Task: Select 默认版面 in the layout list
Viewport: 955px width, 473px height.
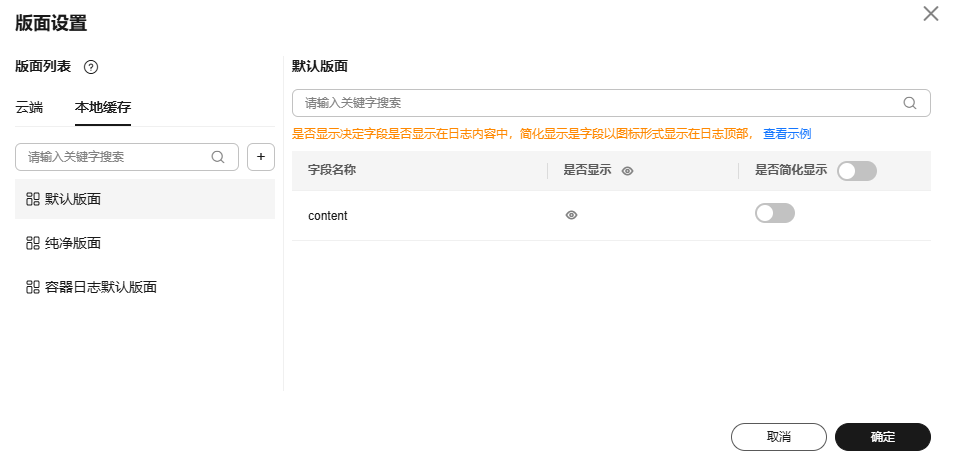Action: (x=145, y=199)
